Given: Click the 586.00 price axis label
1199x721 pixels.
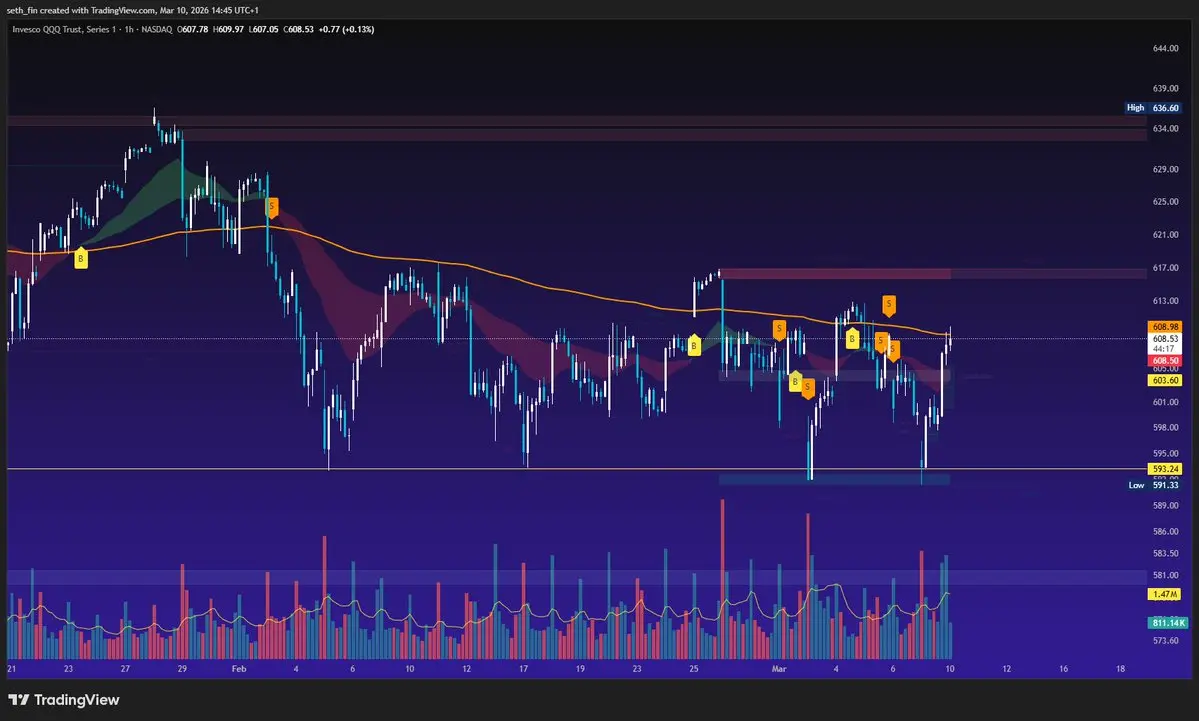Looking at the screenshot, I should [1165, 531].
